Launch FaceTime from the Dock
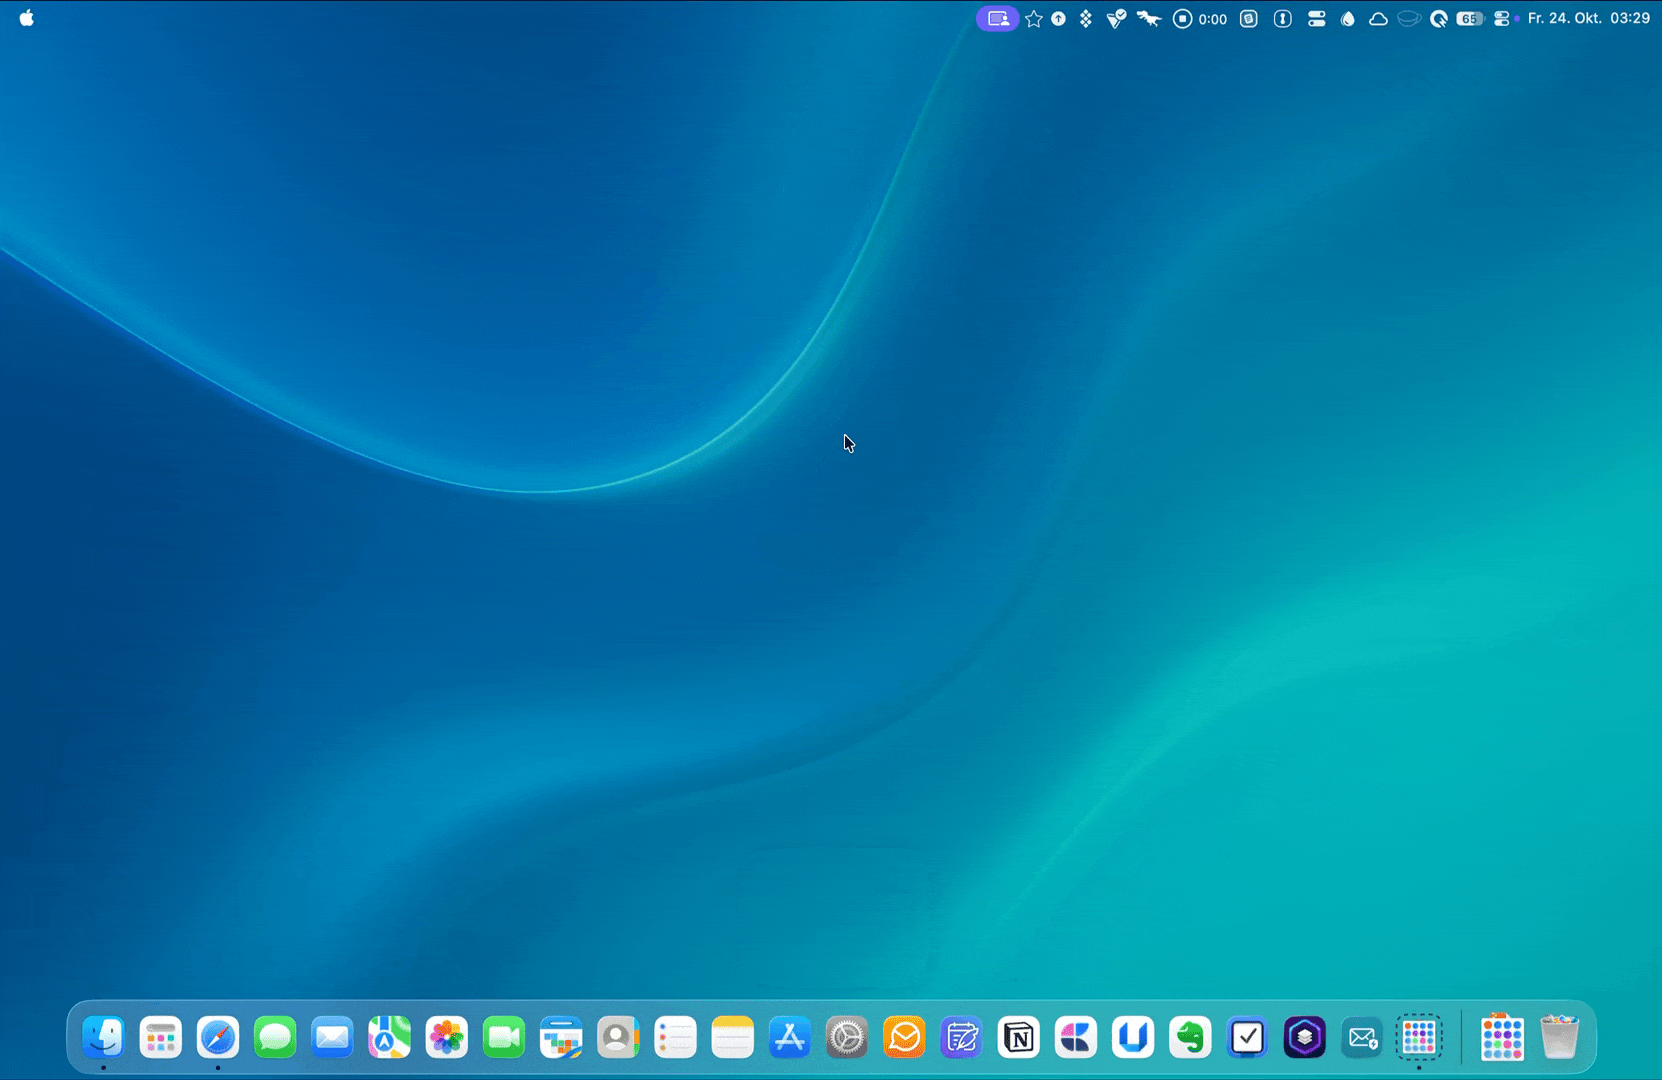The image size is (1662, 1080). point(504,1038)
